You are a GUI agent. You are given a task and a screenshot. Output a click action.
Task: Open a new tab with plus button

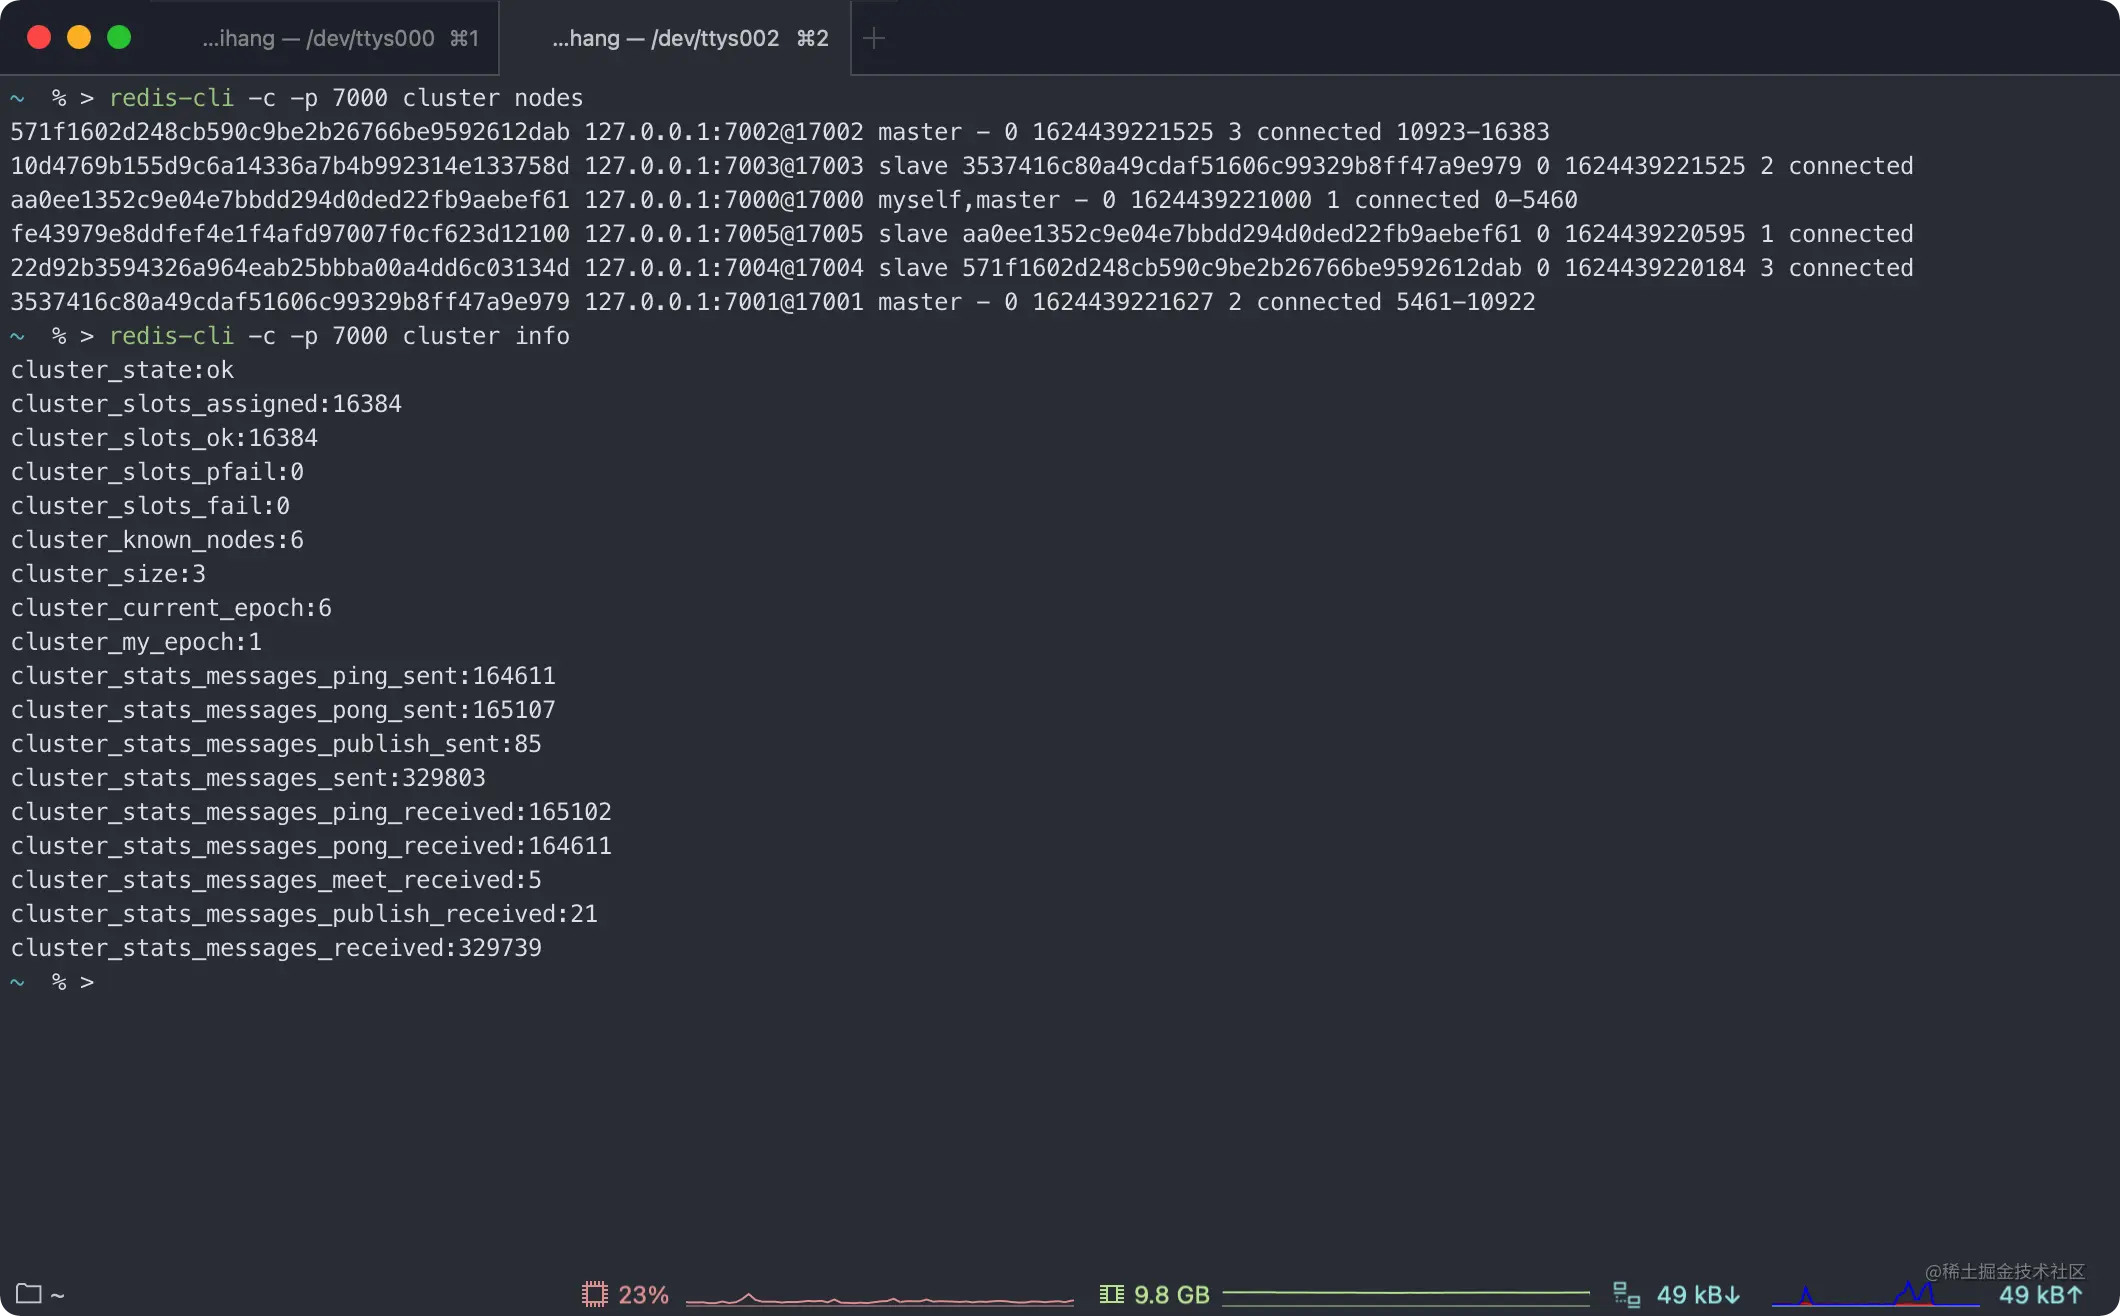pos(874,38)
